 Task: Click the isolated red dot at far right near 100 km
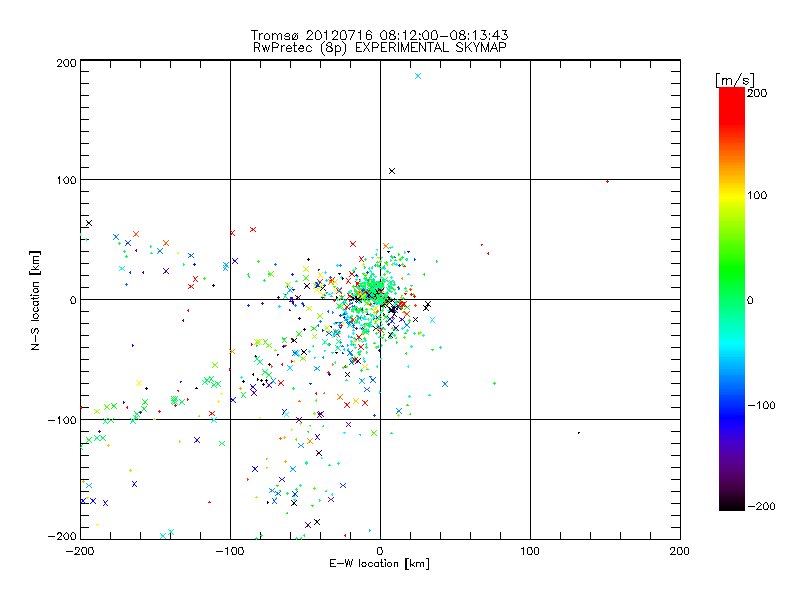click(607, 181)
